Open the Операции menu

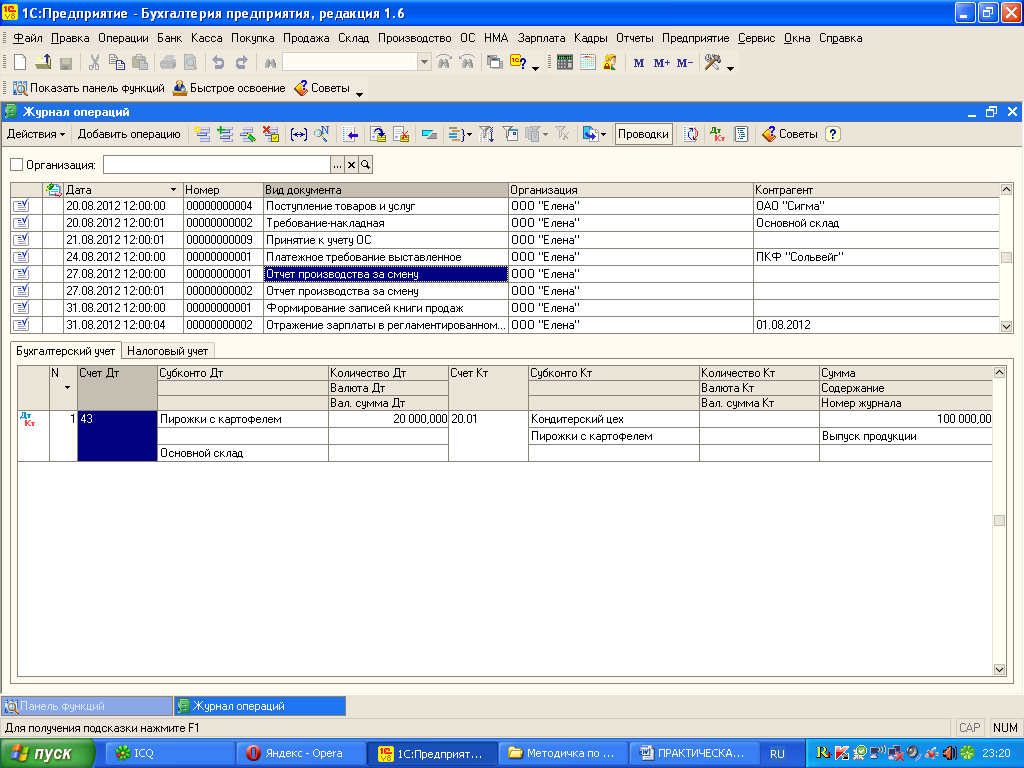123,39
